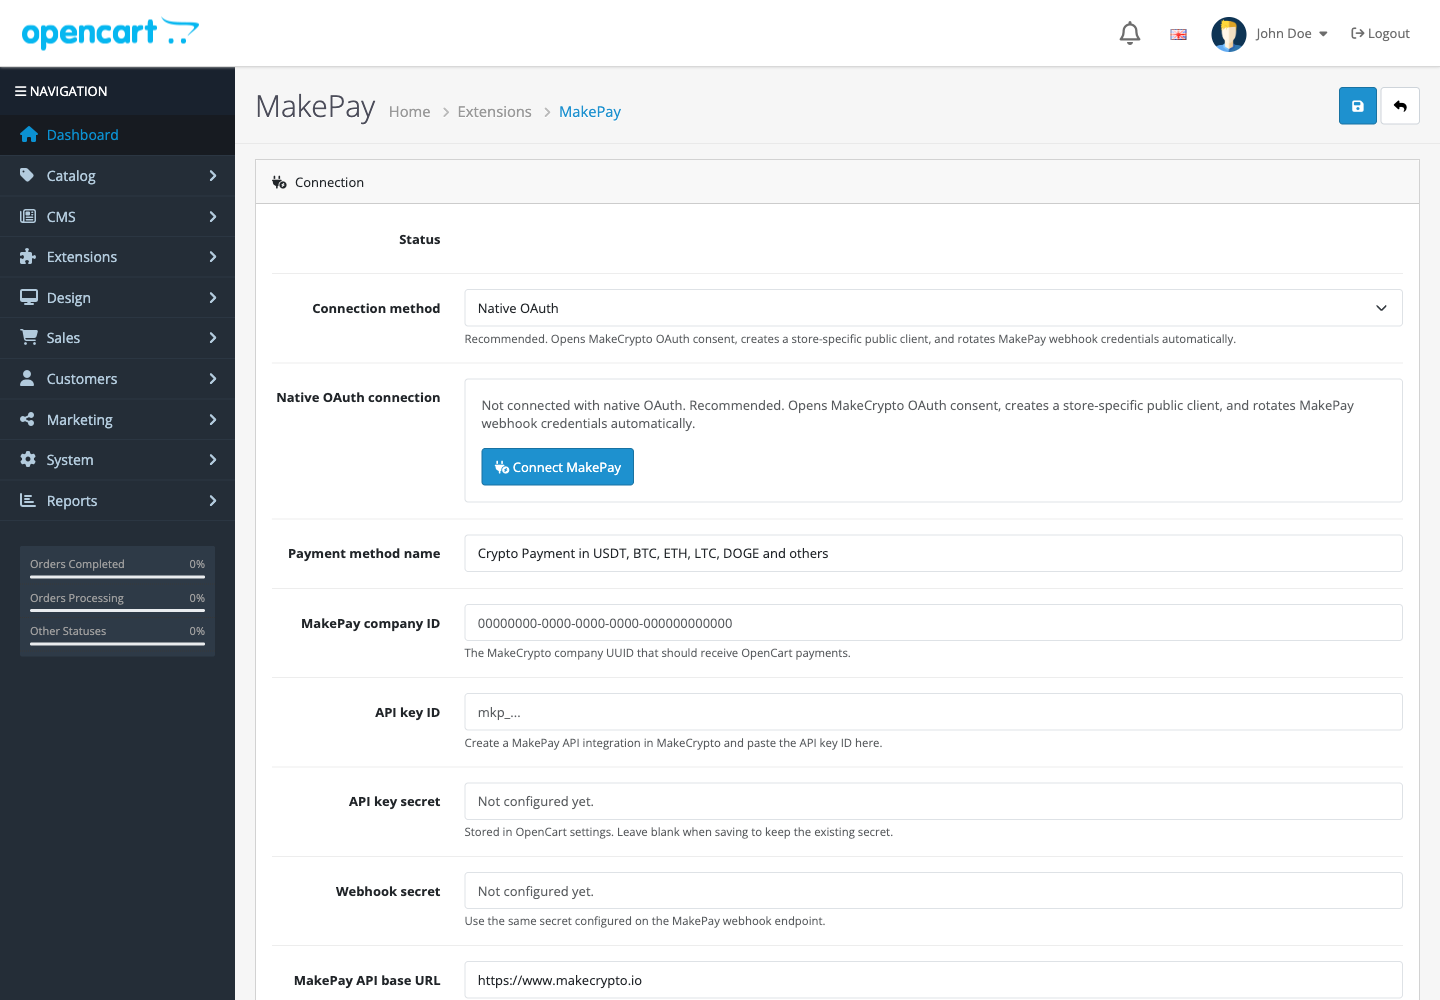The height and width of the screenshot is (1000, 1440).
Task: Expand the Reports menu chevron
Action: 213,501
